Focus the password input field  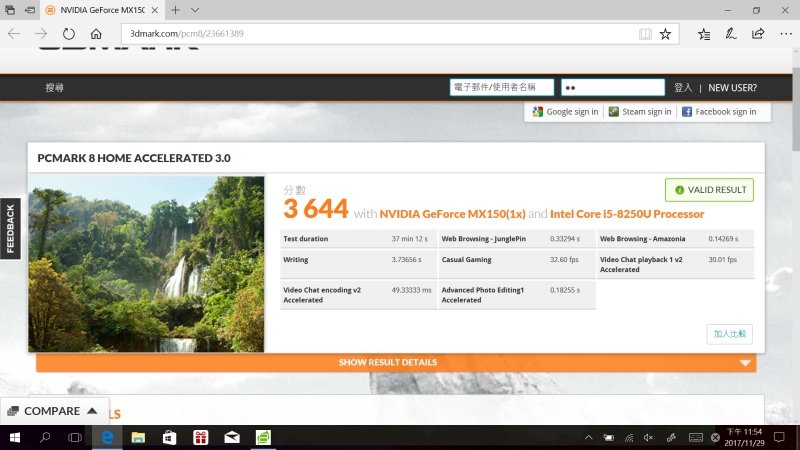tap(613, 87)
